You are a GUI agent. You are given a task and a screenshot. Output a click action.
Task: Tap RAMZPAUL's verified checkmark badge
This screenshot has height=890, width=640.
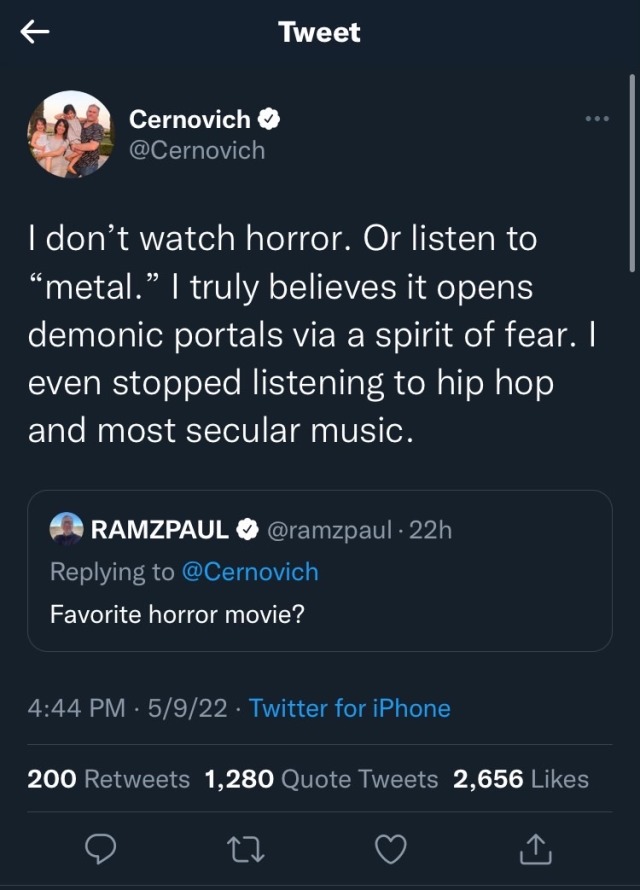(x=246, y=530)
